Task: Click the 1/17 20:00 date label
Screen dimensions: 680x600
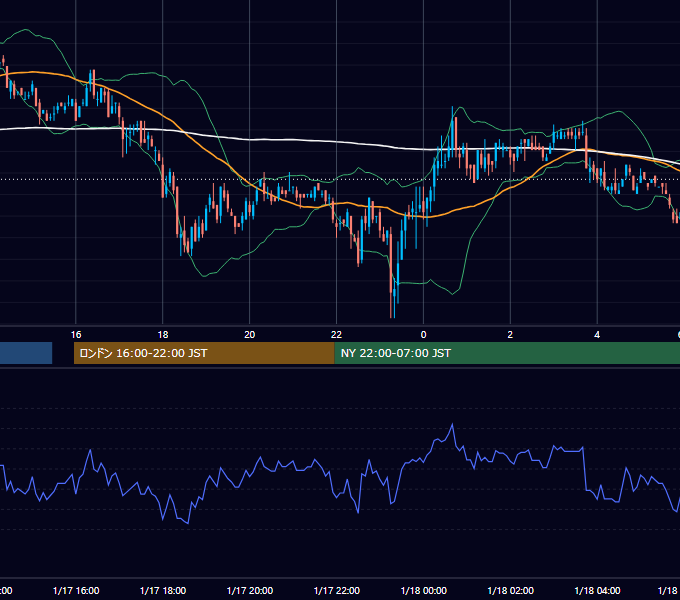Action: [249, 590]
